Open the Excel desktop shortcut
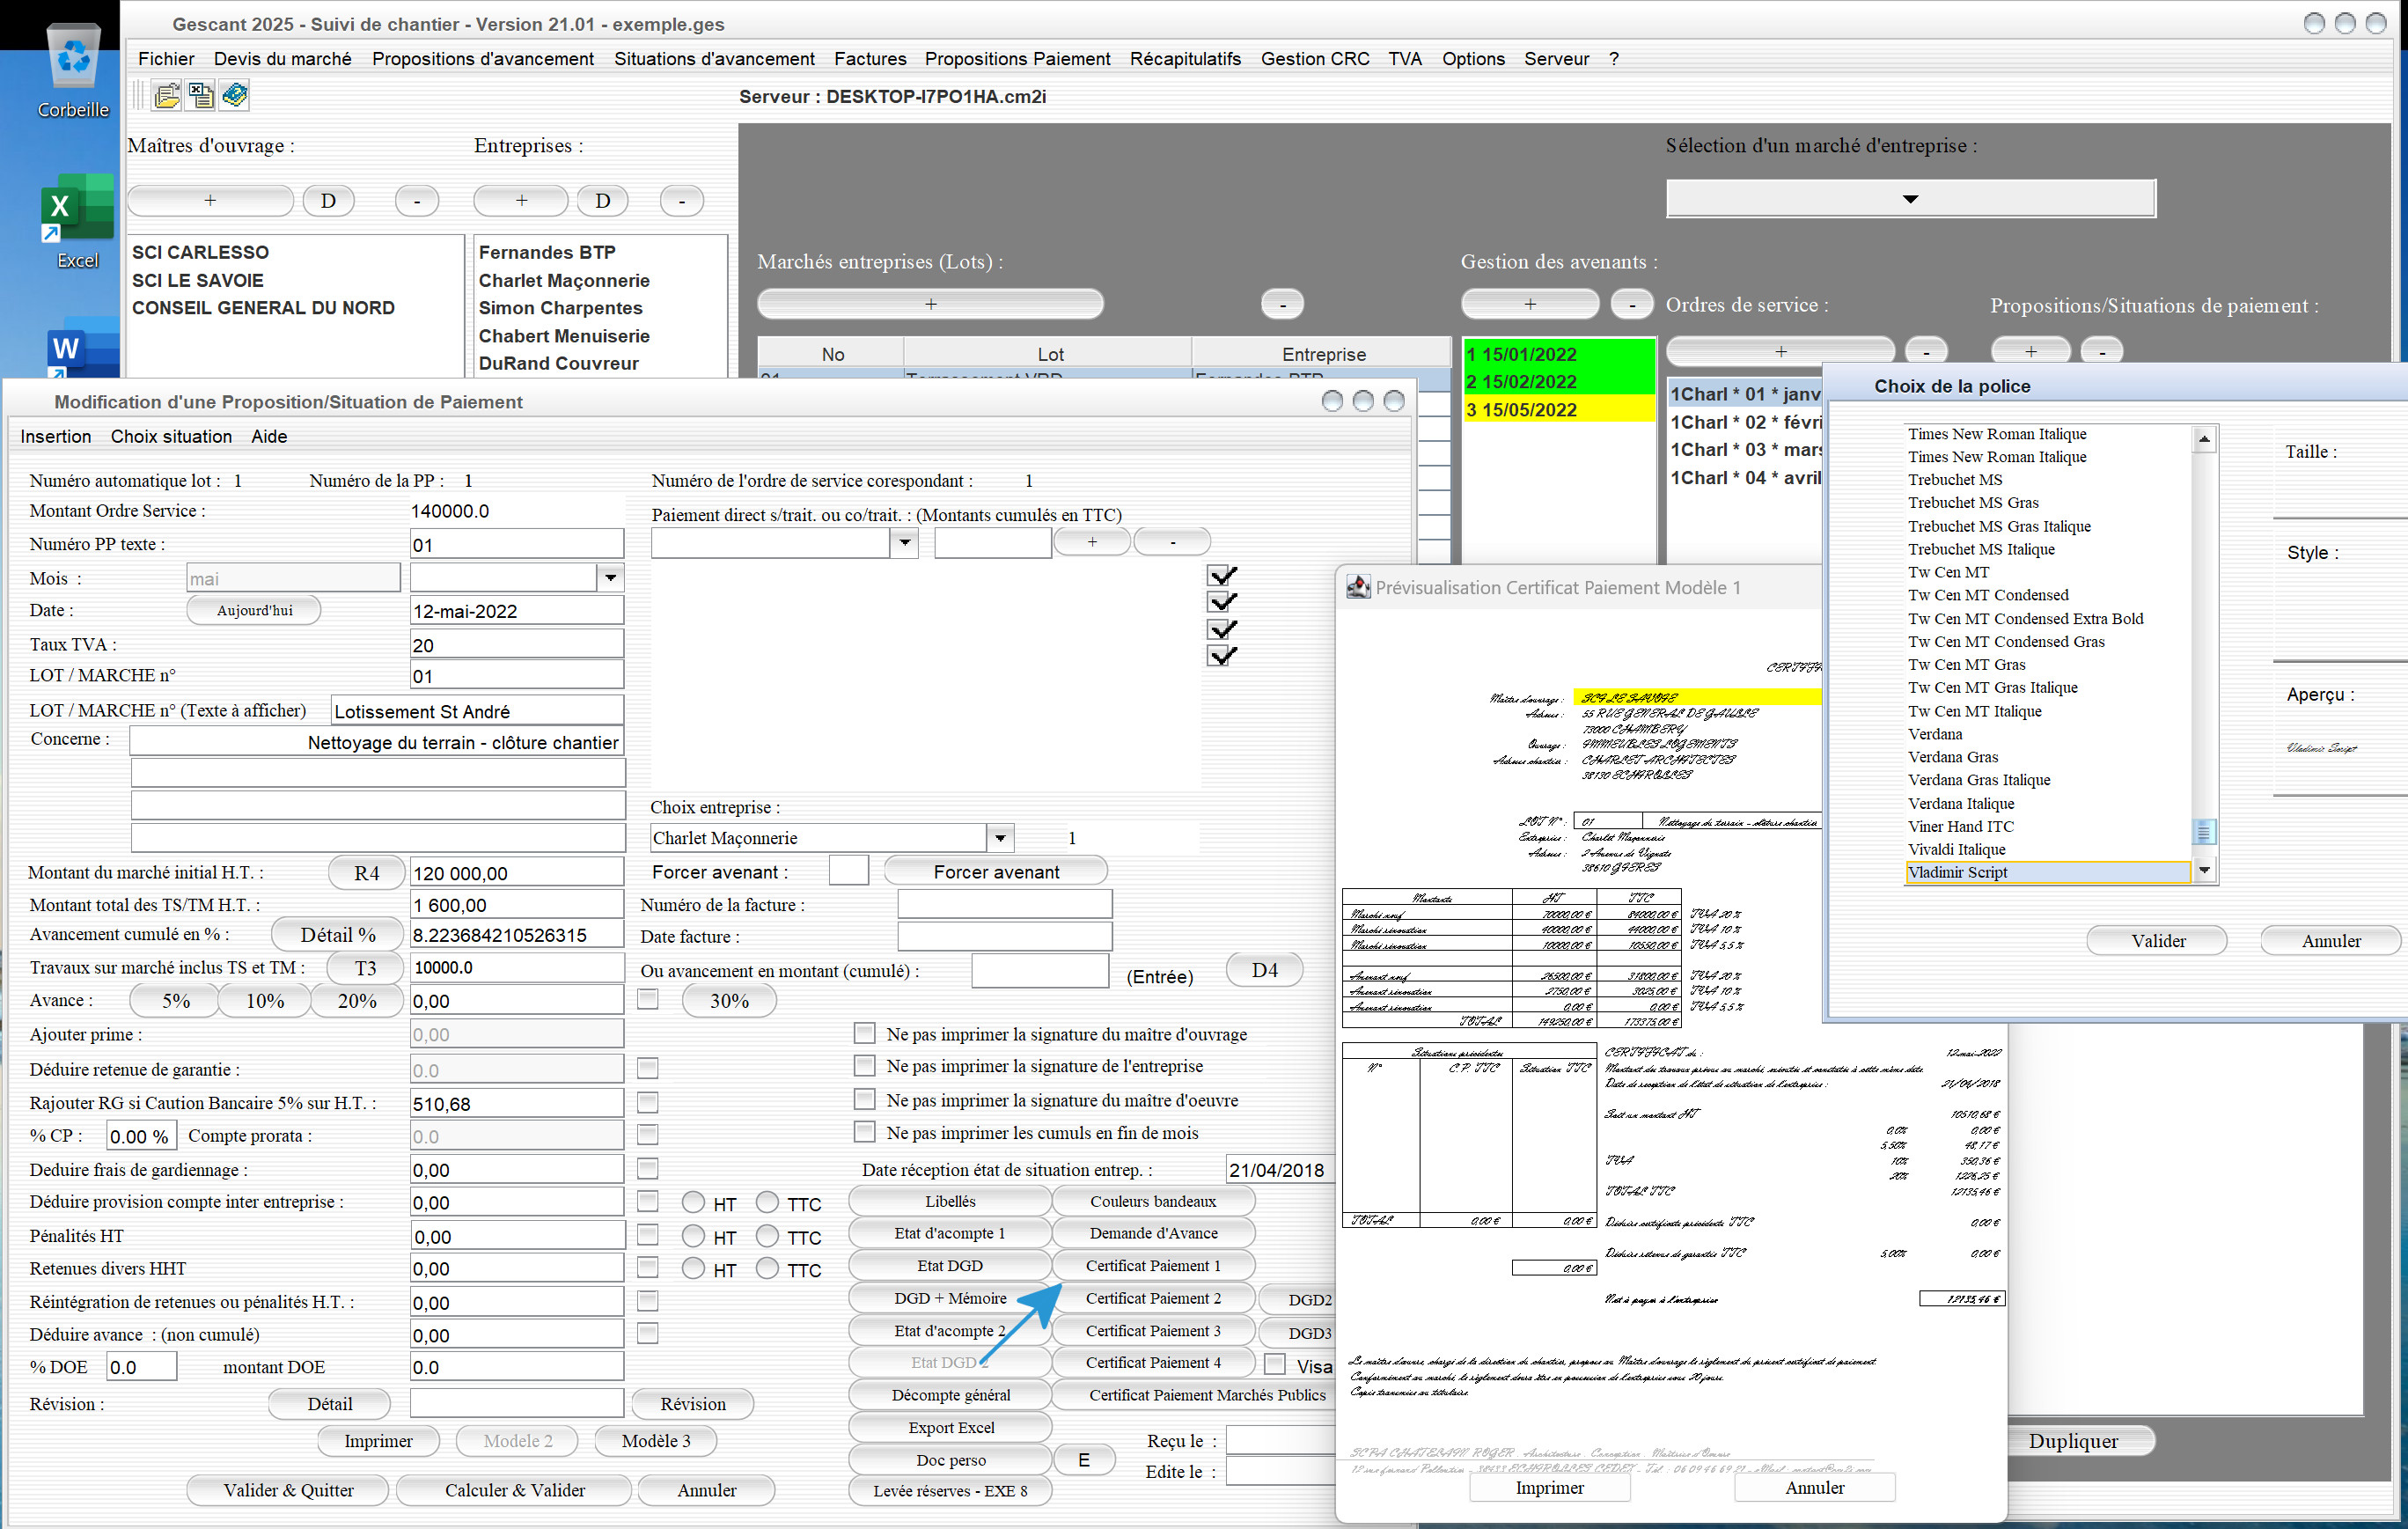Screen dimensions: 2408x1529 coord(77,220)
